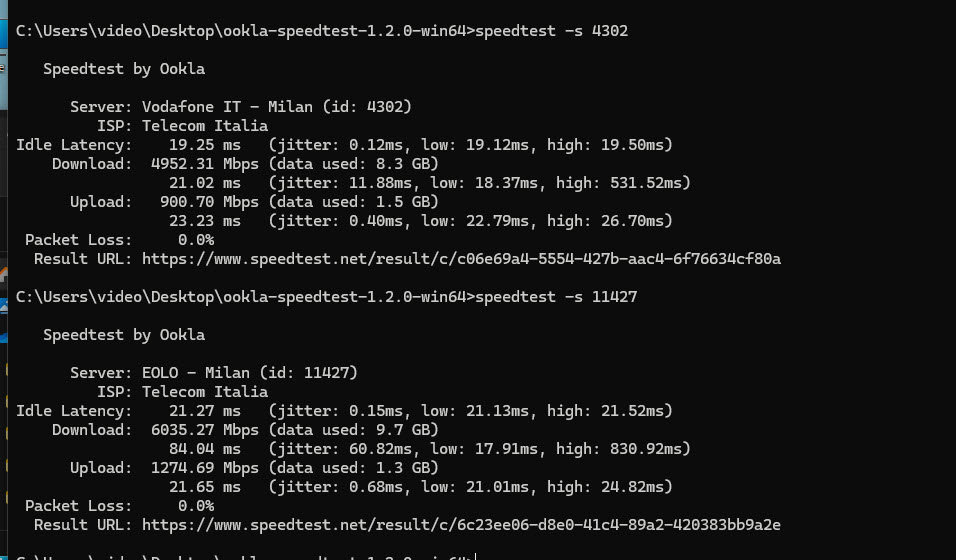Select the Vodafone IT - Milan server line

point(241,107)
